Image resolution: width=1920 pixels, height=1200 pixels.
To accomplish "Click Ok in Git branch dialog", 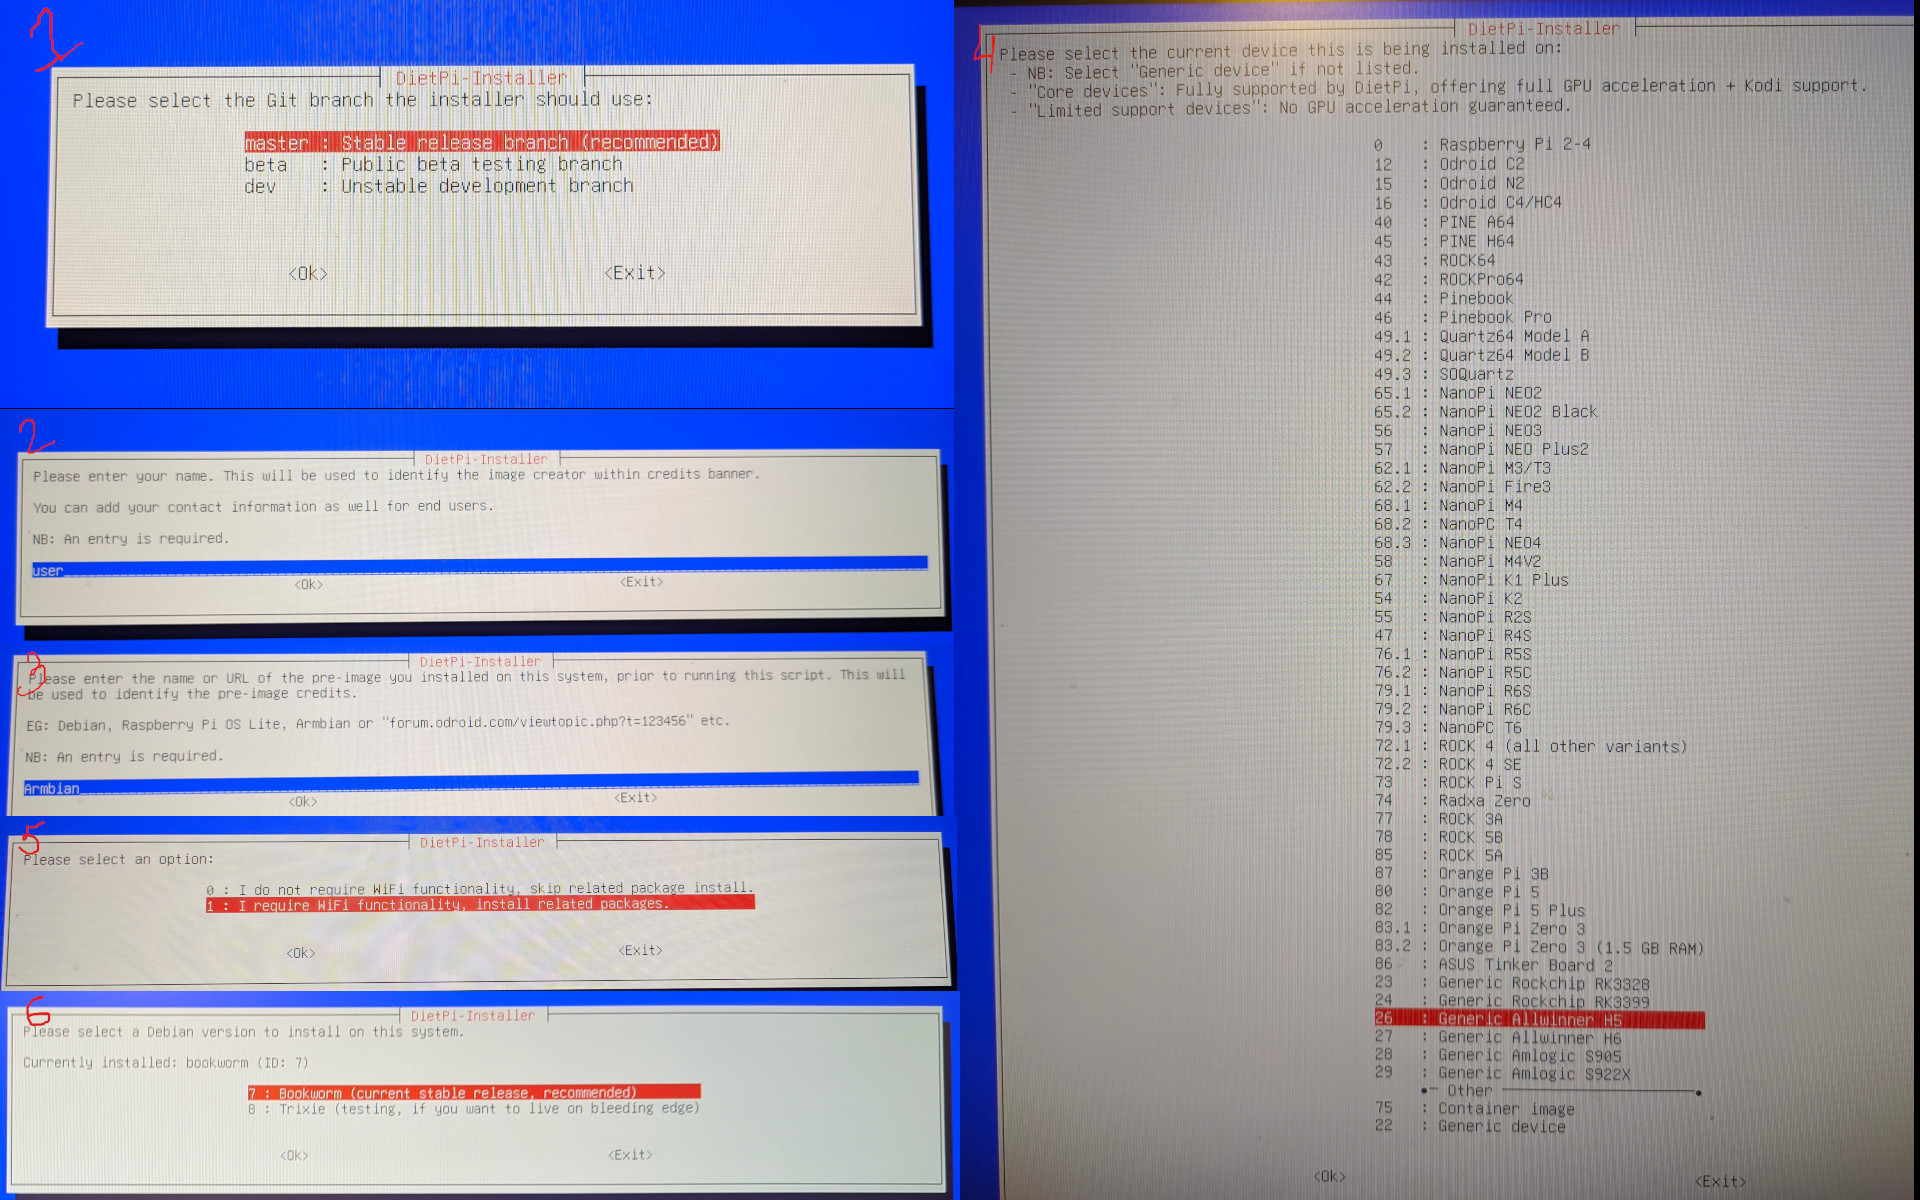I will tap(308, 273).
